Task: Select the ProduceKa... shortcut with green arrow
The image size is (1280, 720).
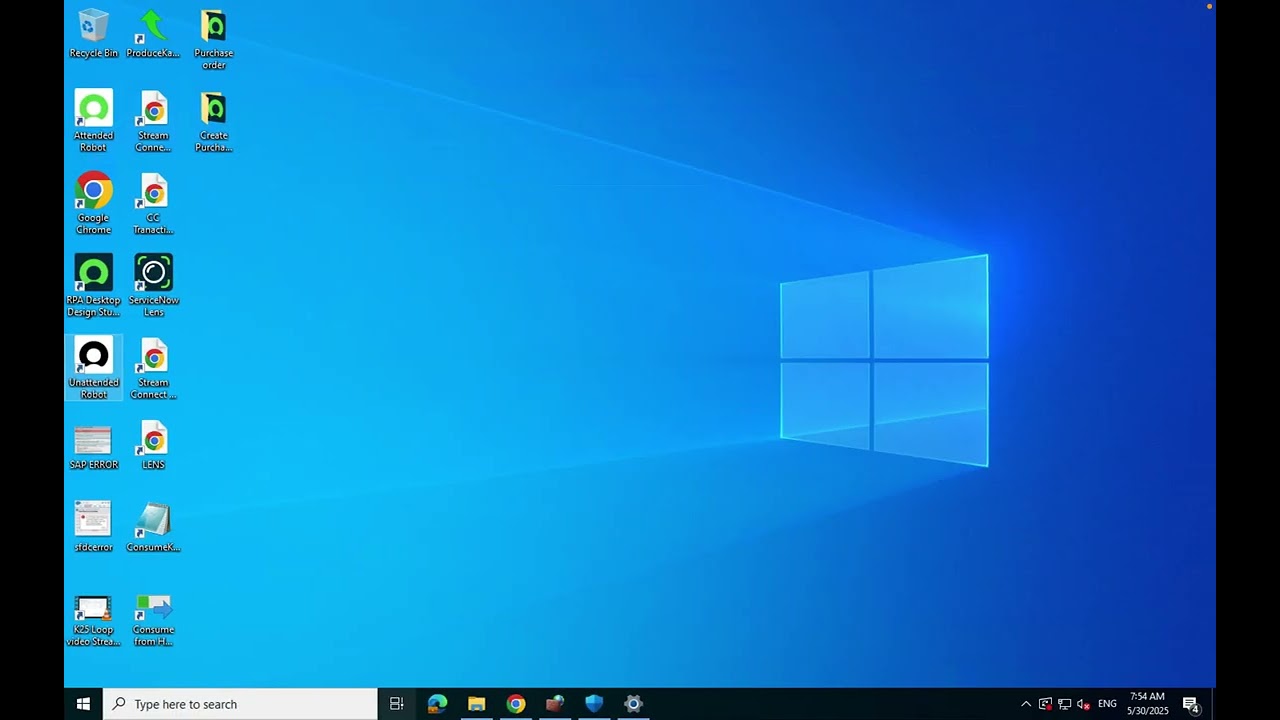Action: pos(153,33)
